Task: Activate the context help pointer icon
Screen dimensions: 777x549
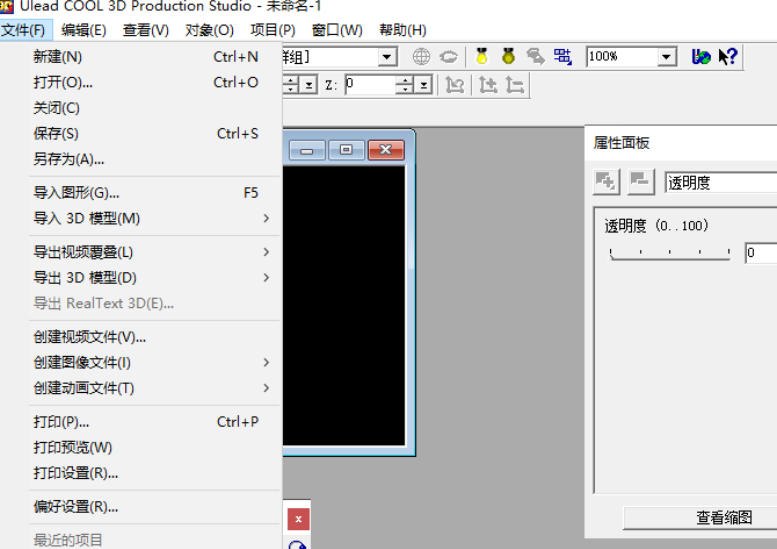Action: click(728, 57)
